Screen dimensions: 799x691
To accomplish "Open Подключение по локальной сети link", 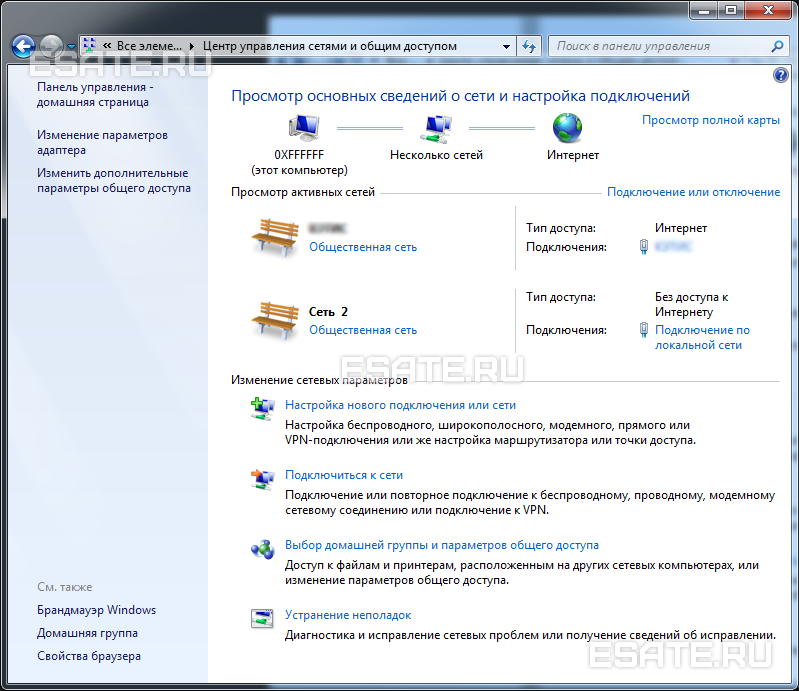I will point(702,337).
